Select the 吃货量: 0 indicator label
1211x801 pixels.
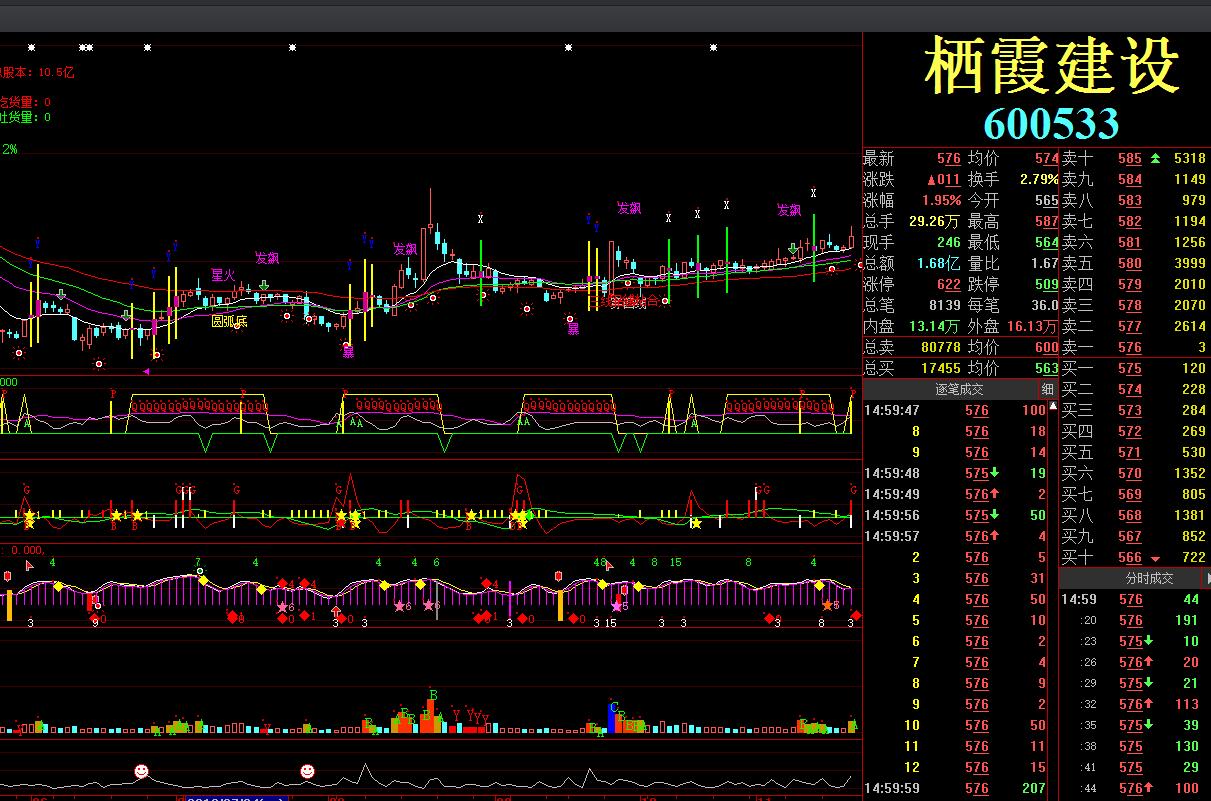[26, 102]
